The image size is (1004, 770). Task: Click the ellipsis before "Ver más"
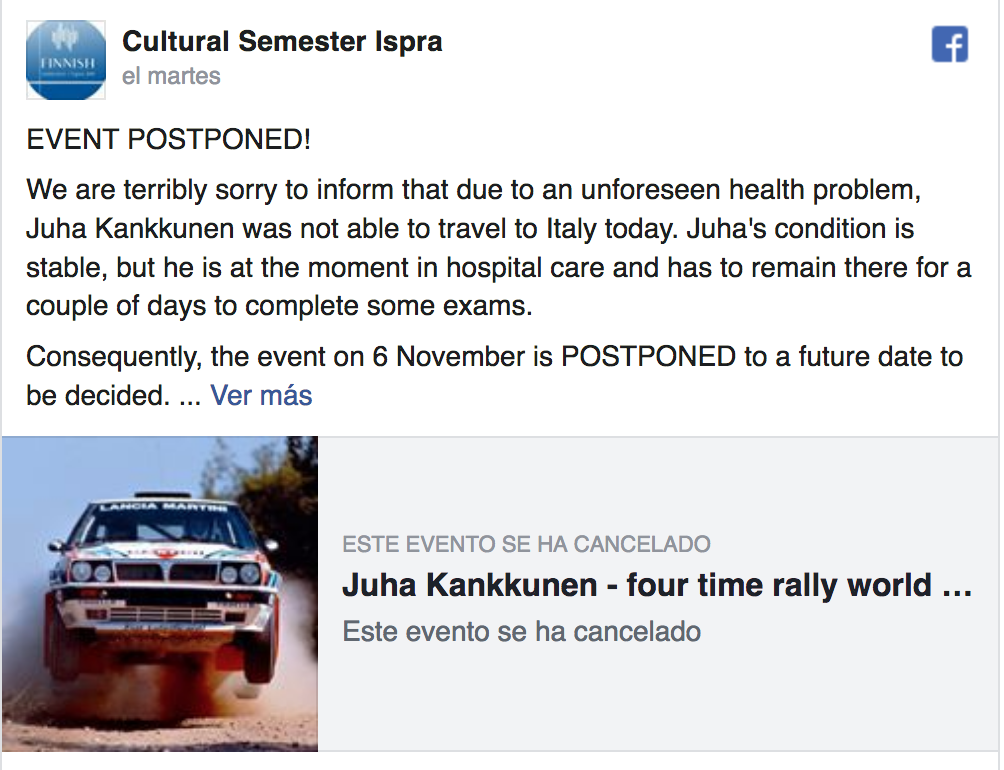[189, 396]
